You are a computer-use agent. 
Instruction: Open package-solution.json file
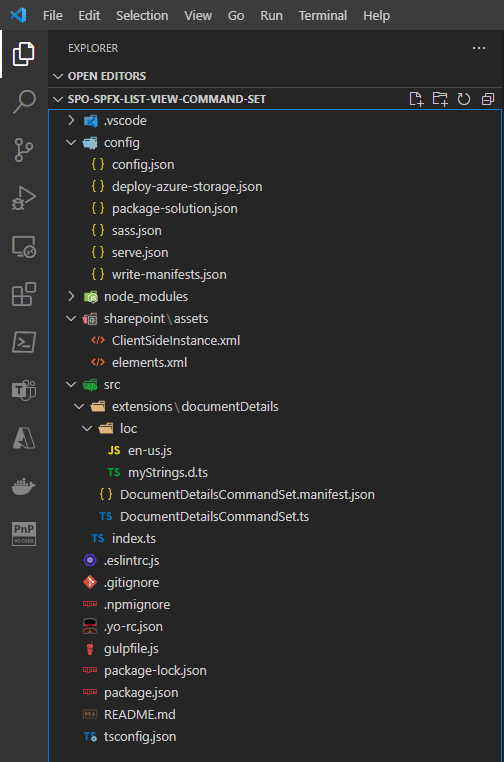[275, 208]
